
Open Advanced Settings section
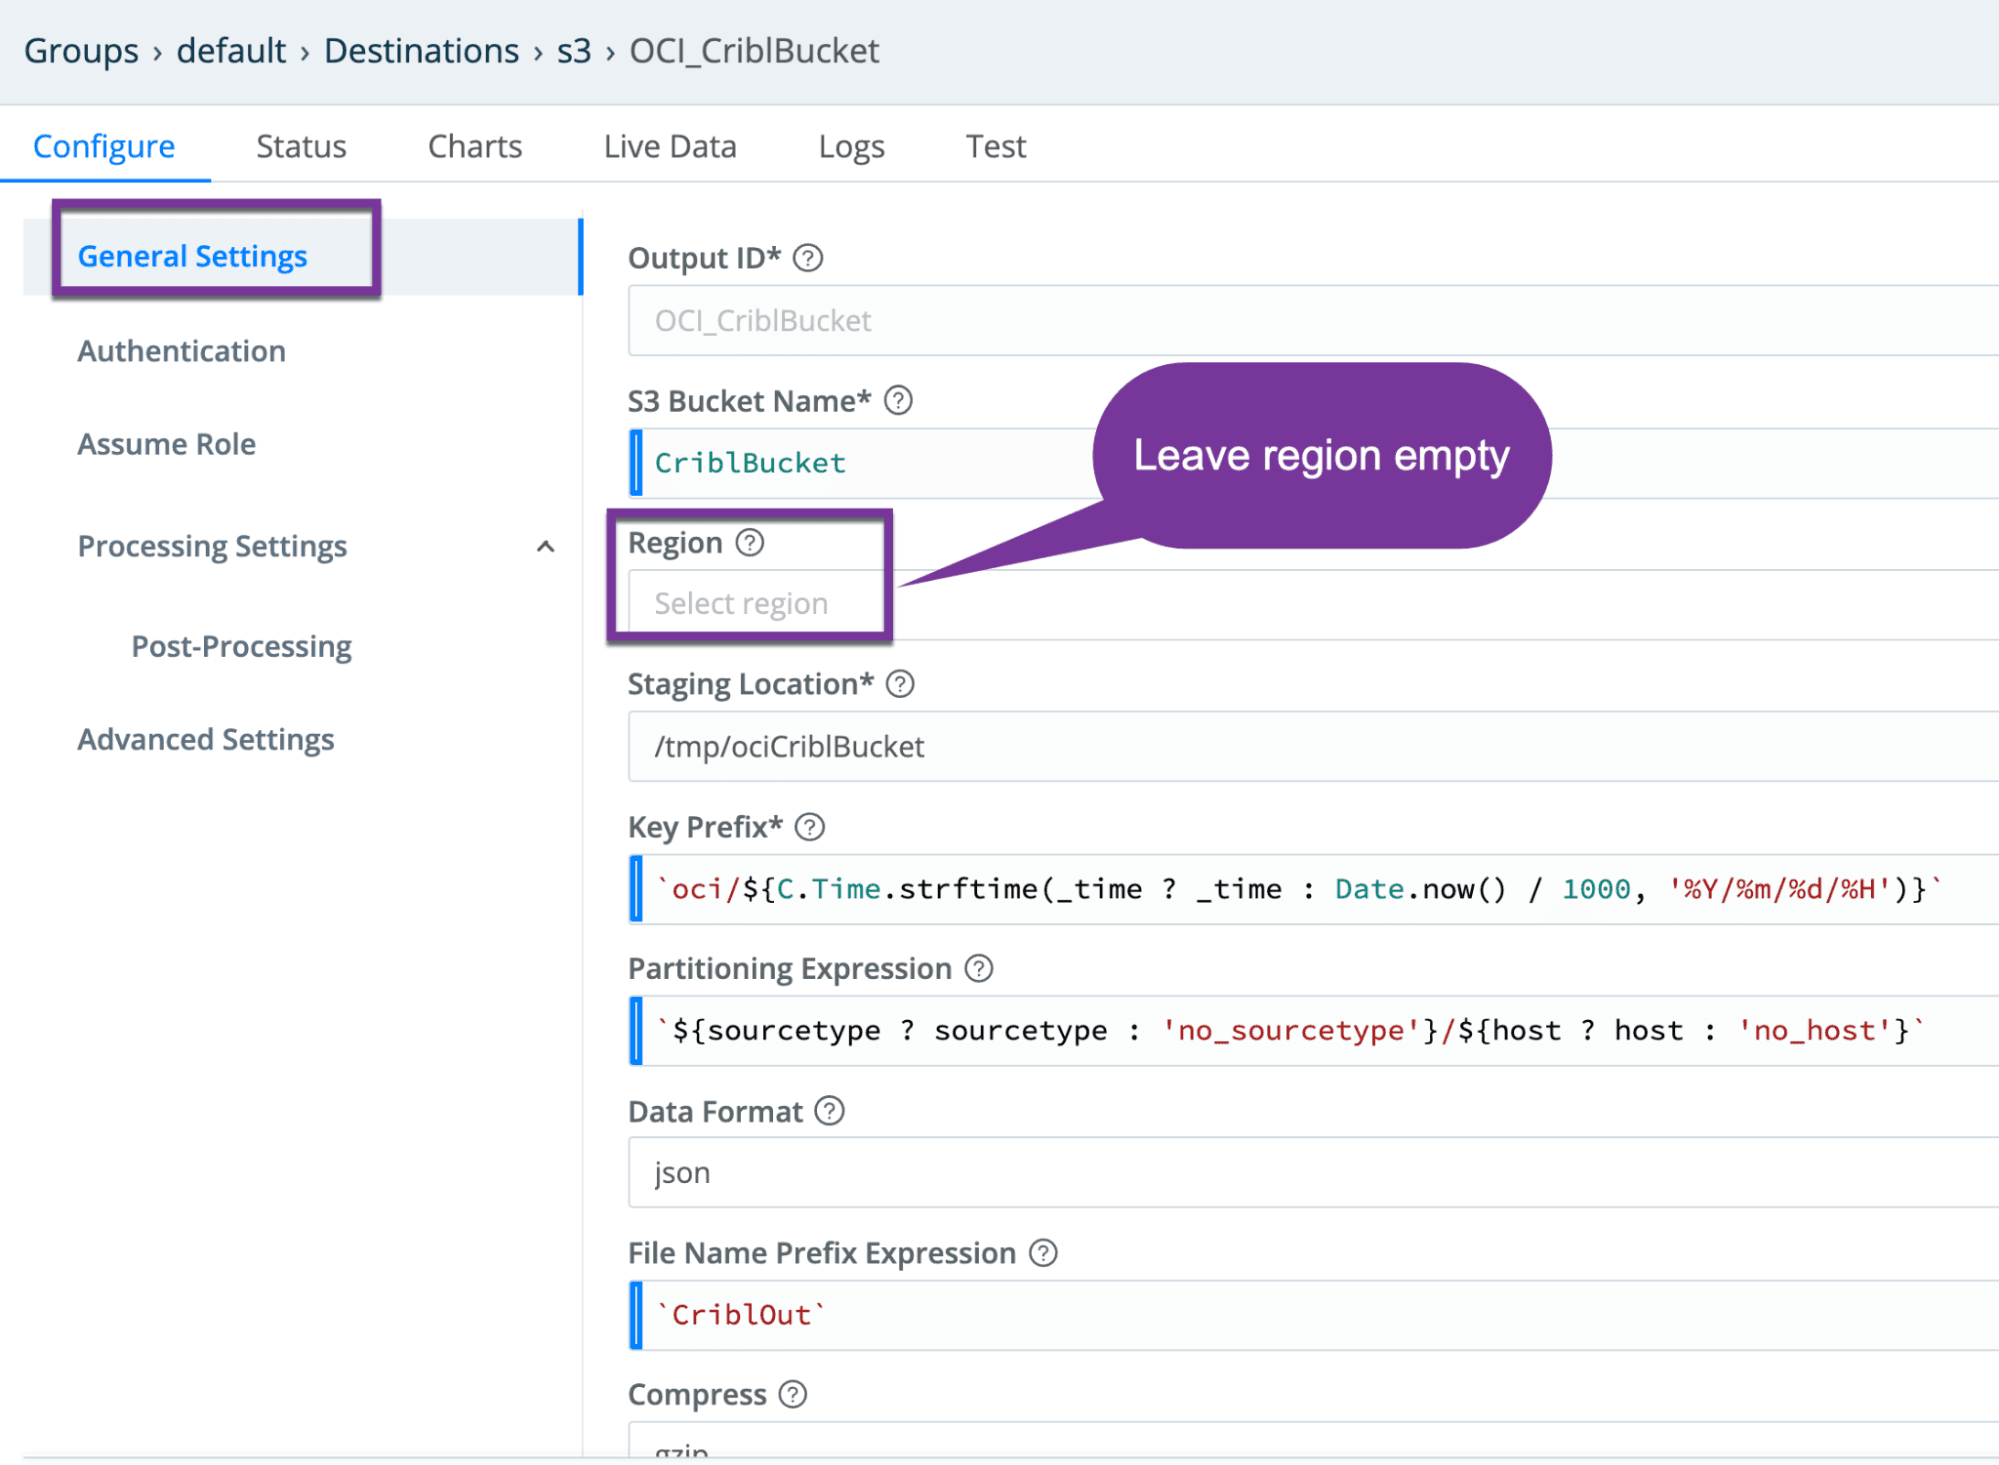[206, 739]
